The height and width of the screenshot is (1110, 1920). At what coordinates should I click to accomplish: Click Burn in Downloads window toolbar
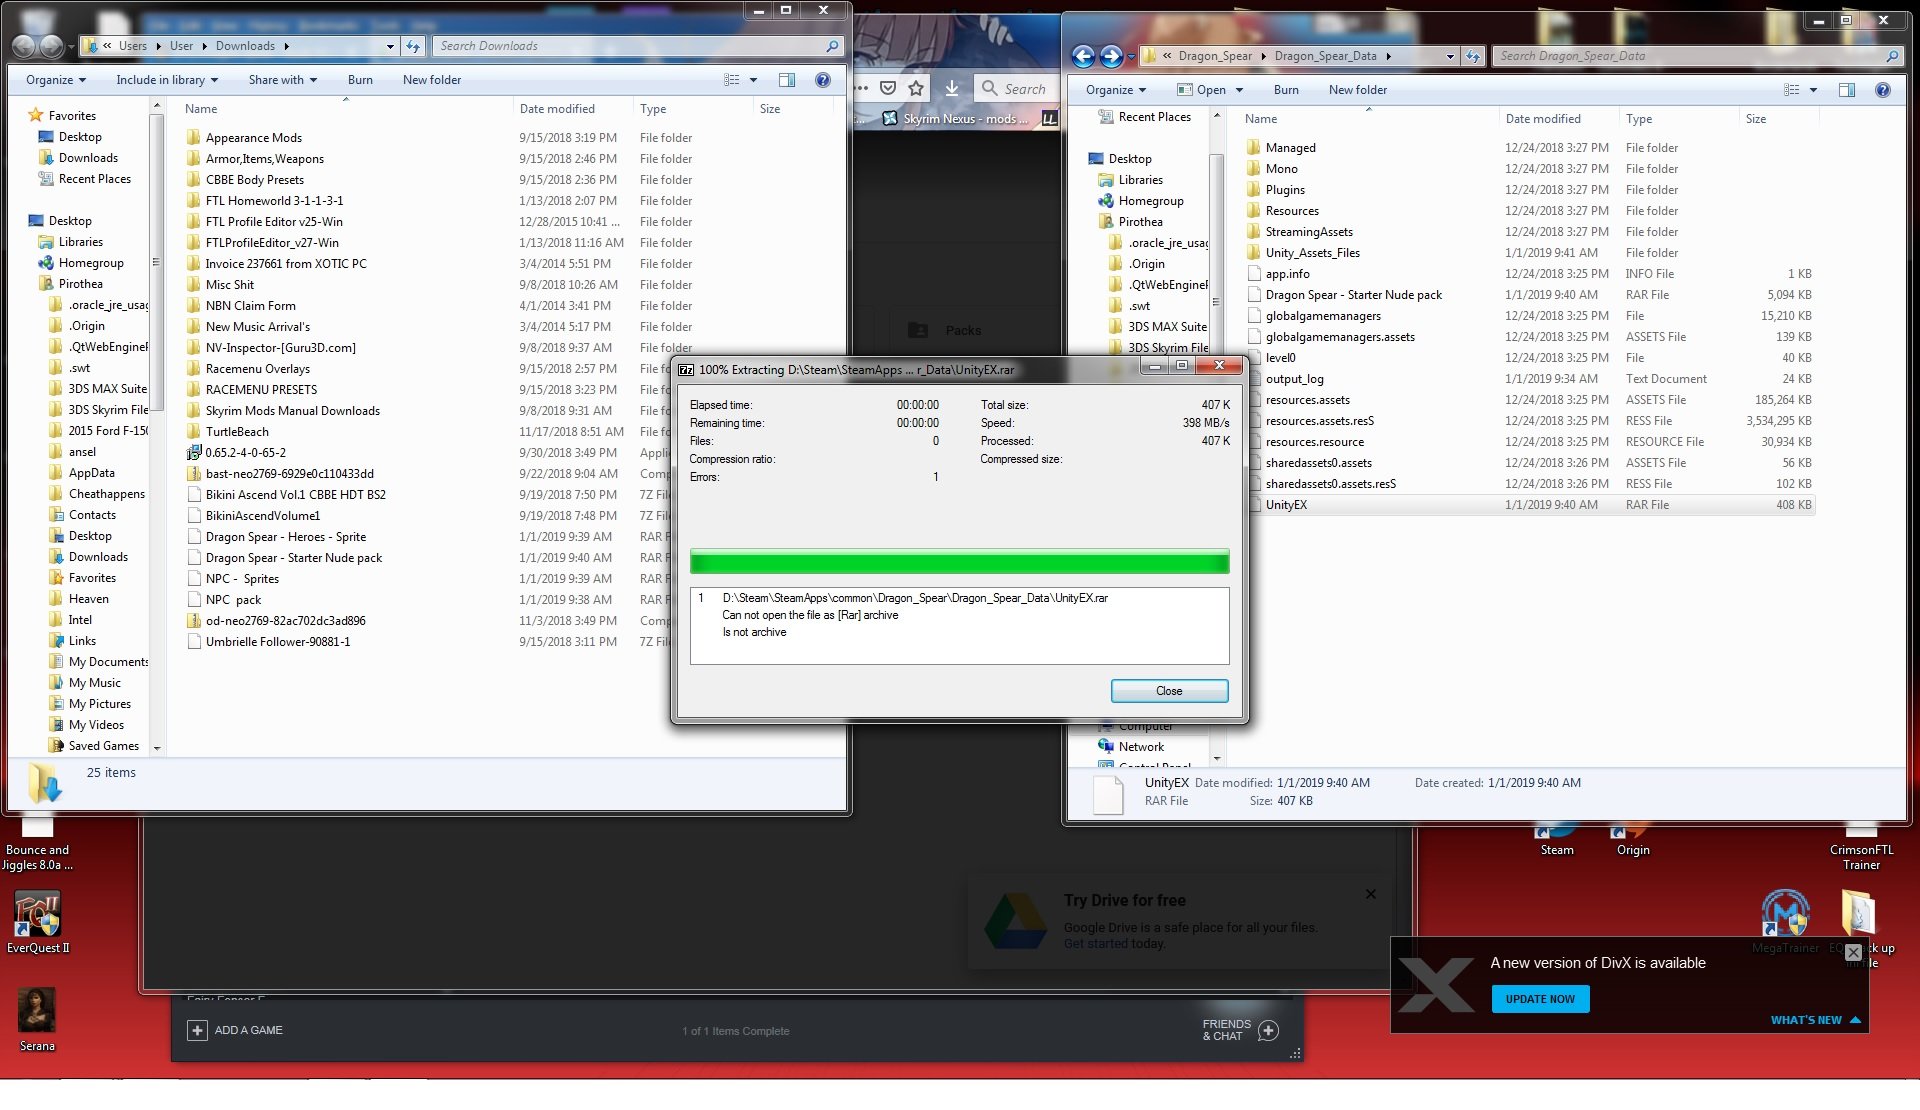(360, 80)
